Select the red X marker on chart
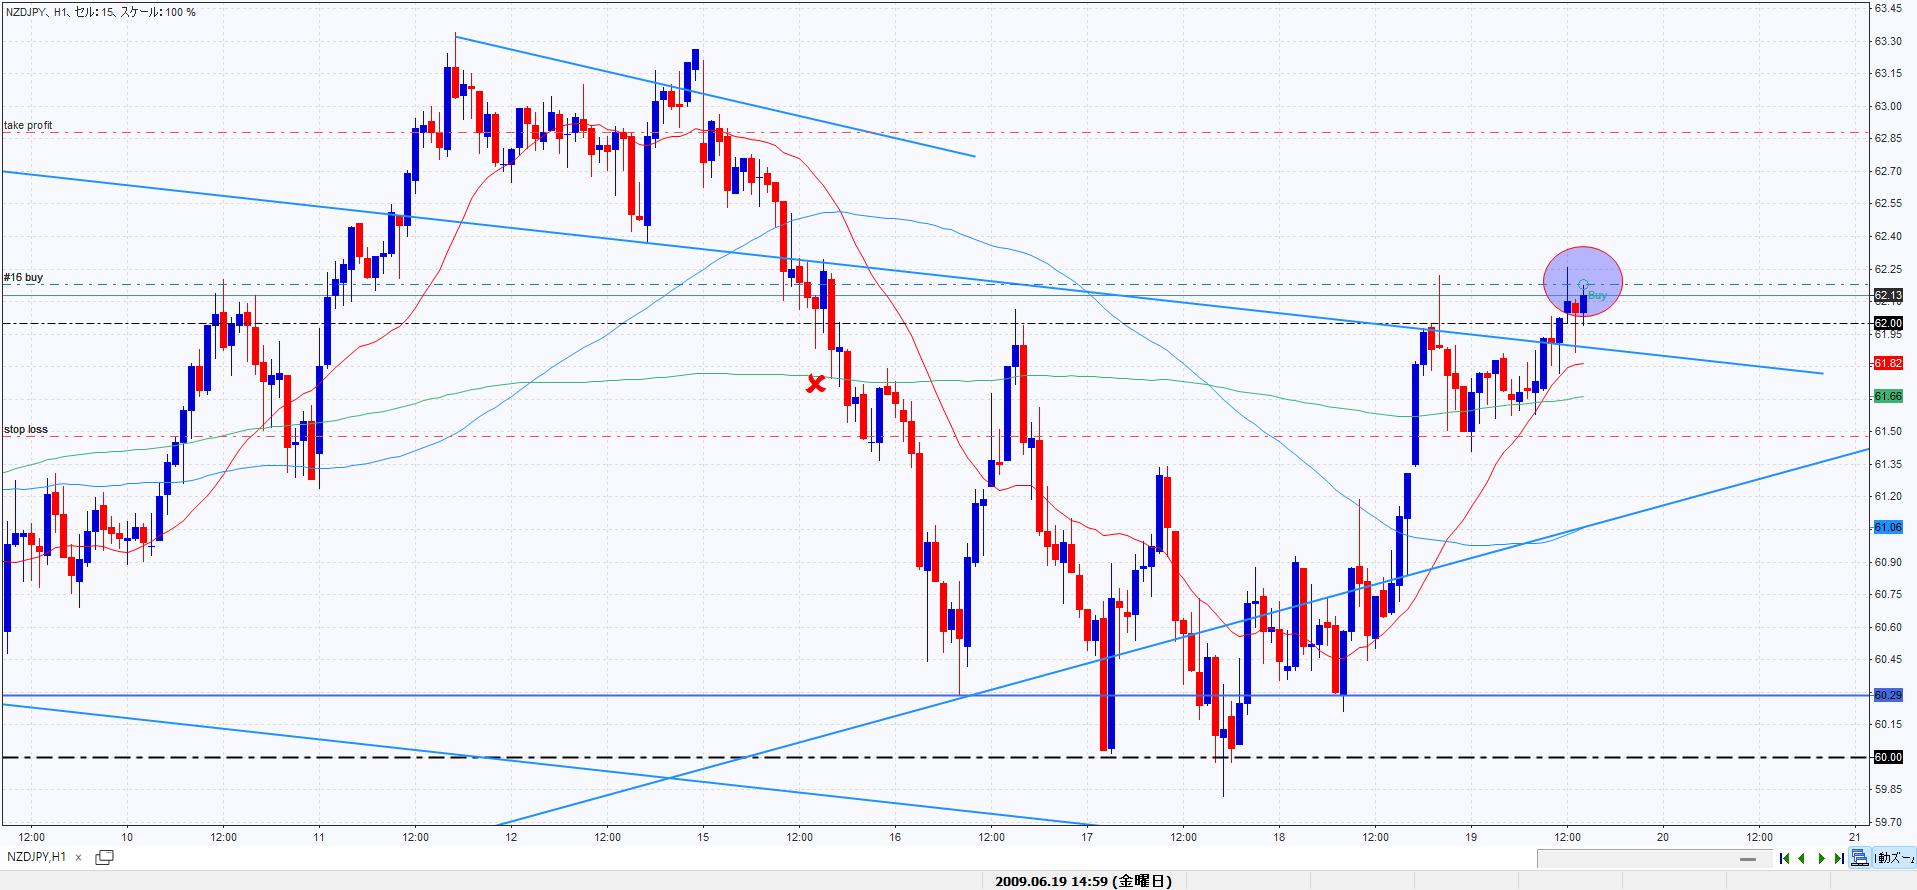The image size is (1917, 890). click(816, 383)
